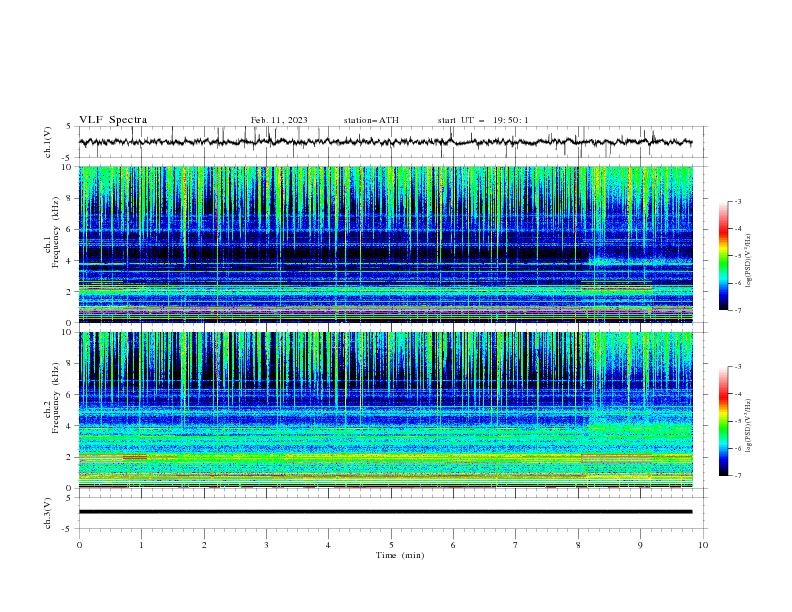Click the "ch.2 Frequency (kHz)" axis label
The height and width of the screenshot is (612, 792).
point(52,398)
